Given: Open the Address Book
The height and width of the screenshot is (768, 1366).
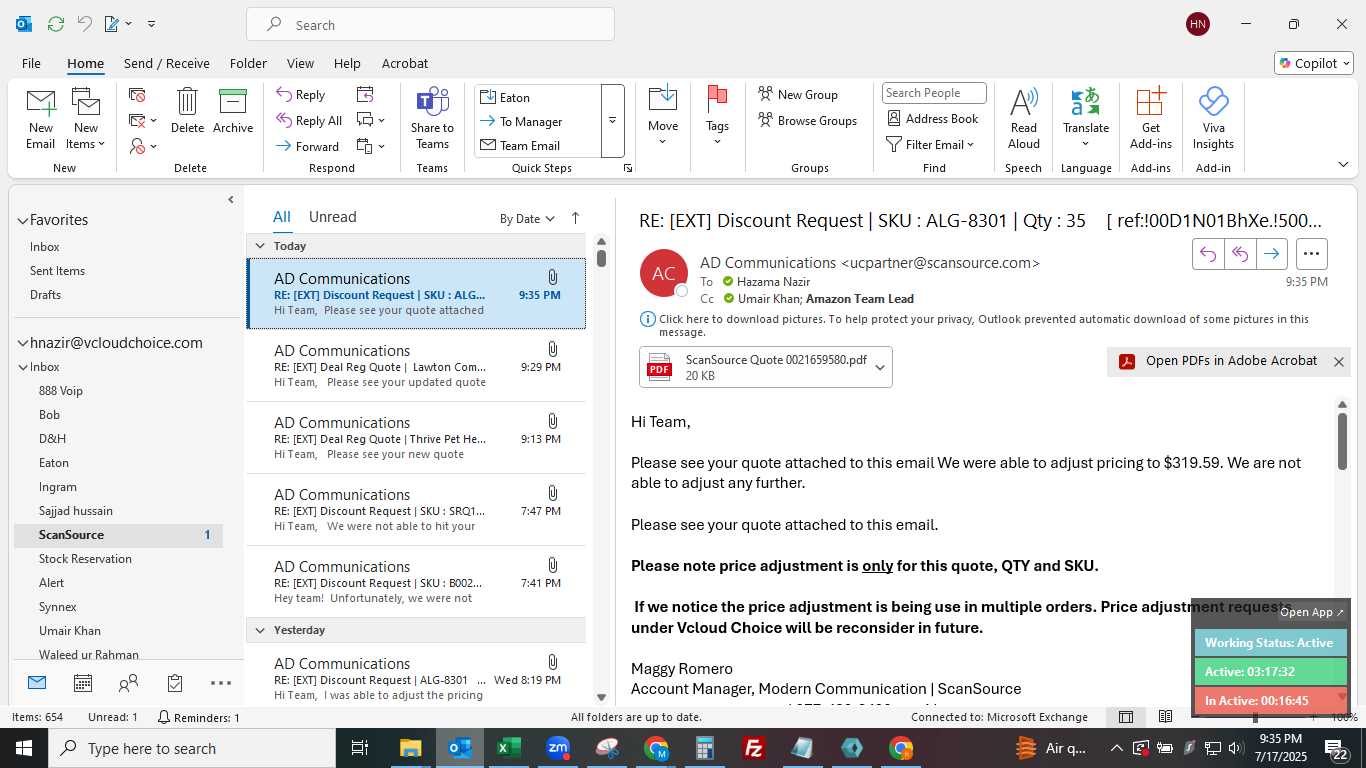Looking at the screenshot, I should click(x=933, y=118).
